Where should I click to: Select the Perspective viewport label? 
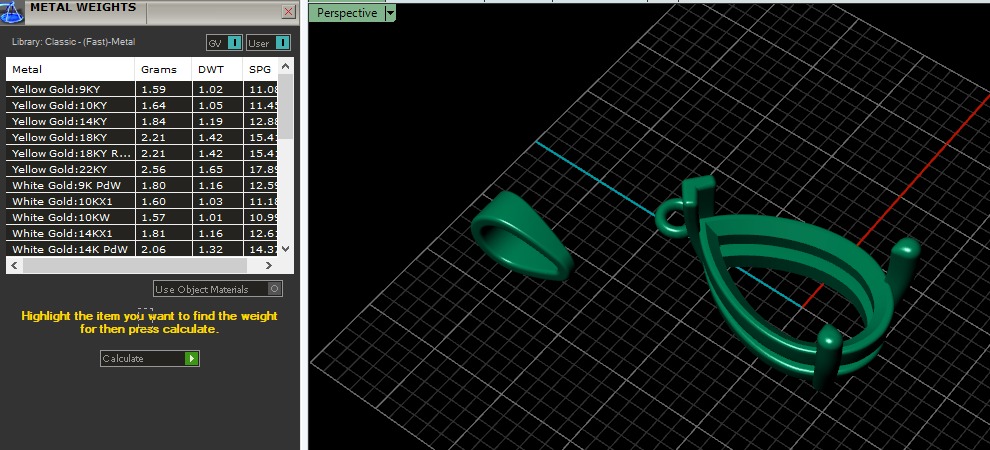347,13
